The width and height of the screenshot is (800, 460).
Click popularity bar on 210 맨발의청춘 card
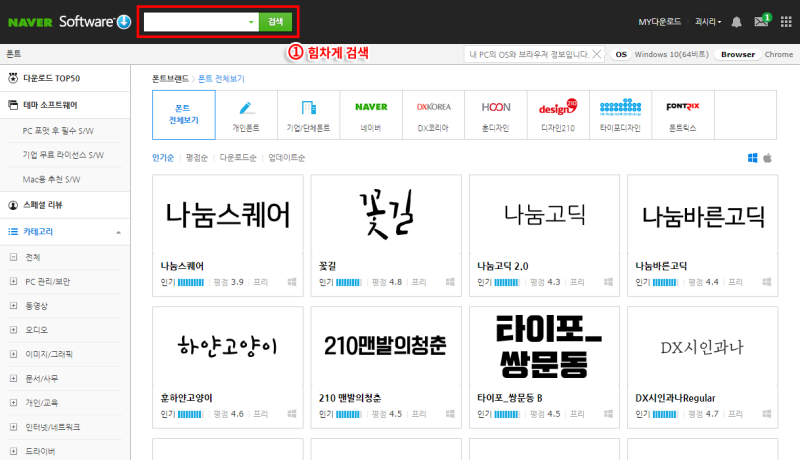(349, 414)
